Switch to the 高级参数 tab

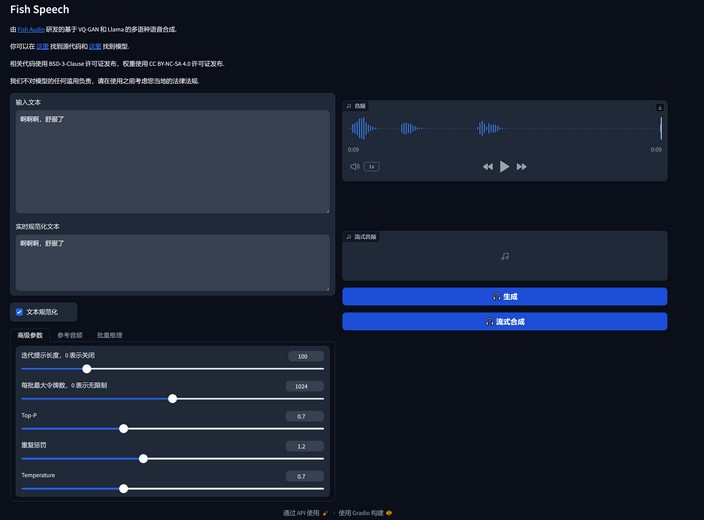click(30, 335)
